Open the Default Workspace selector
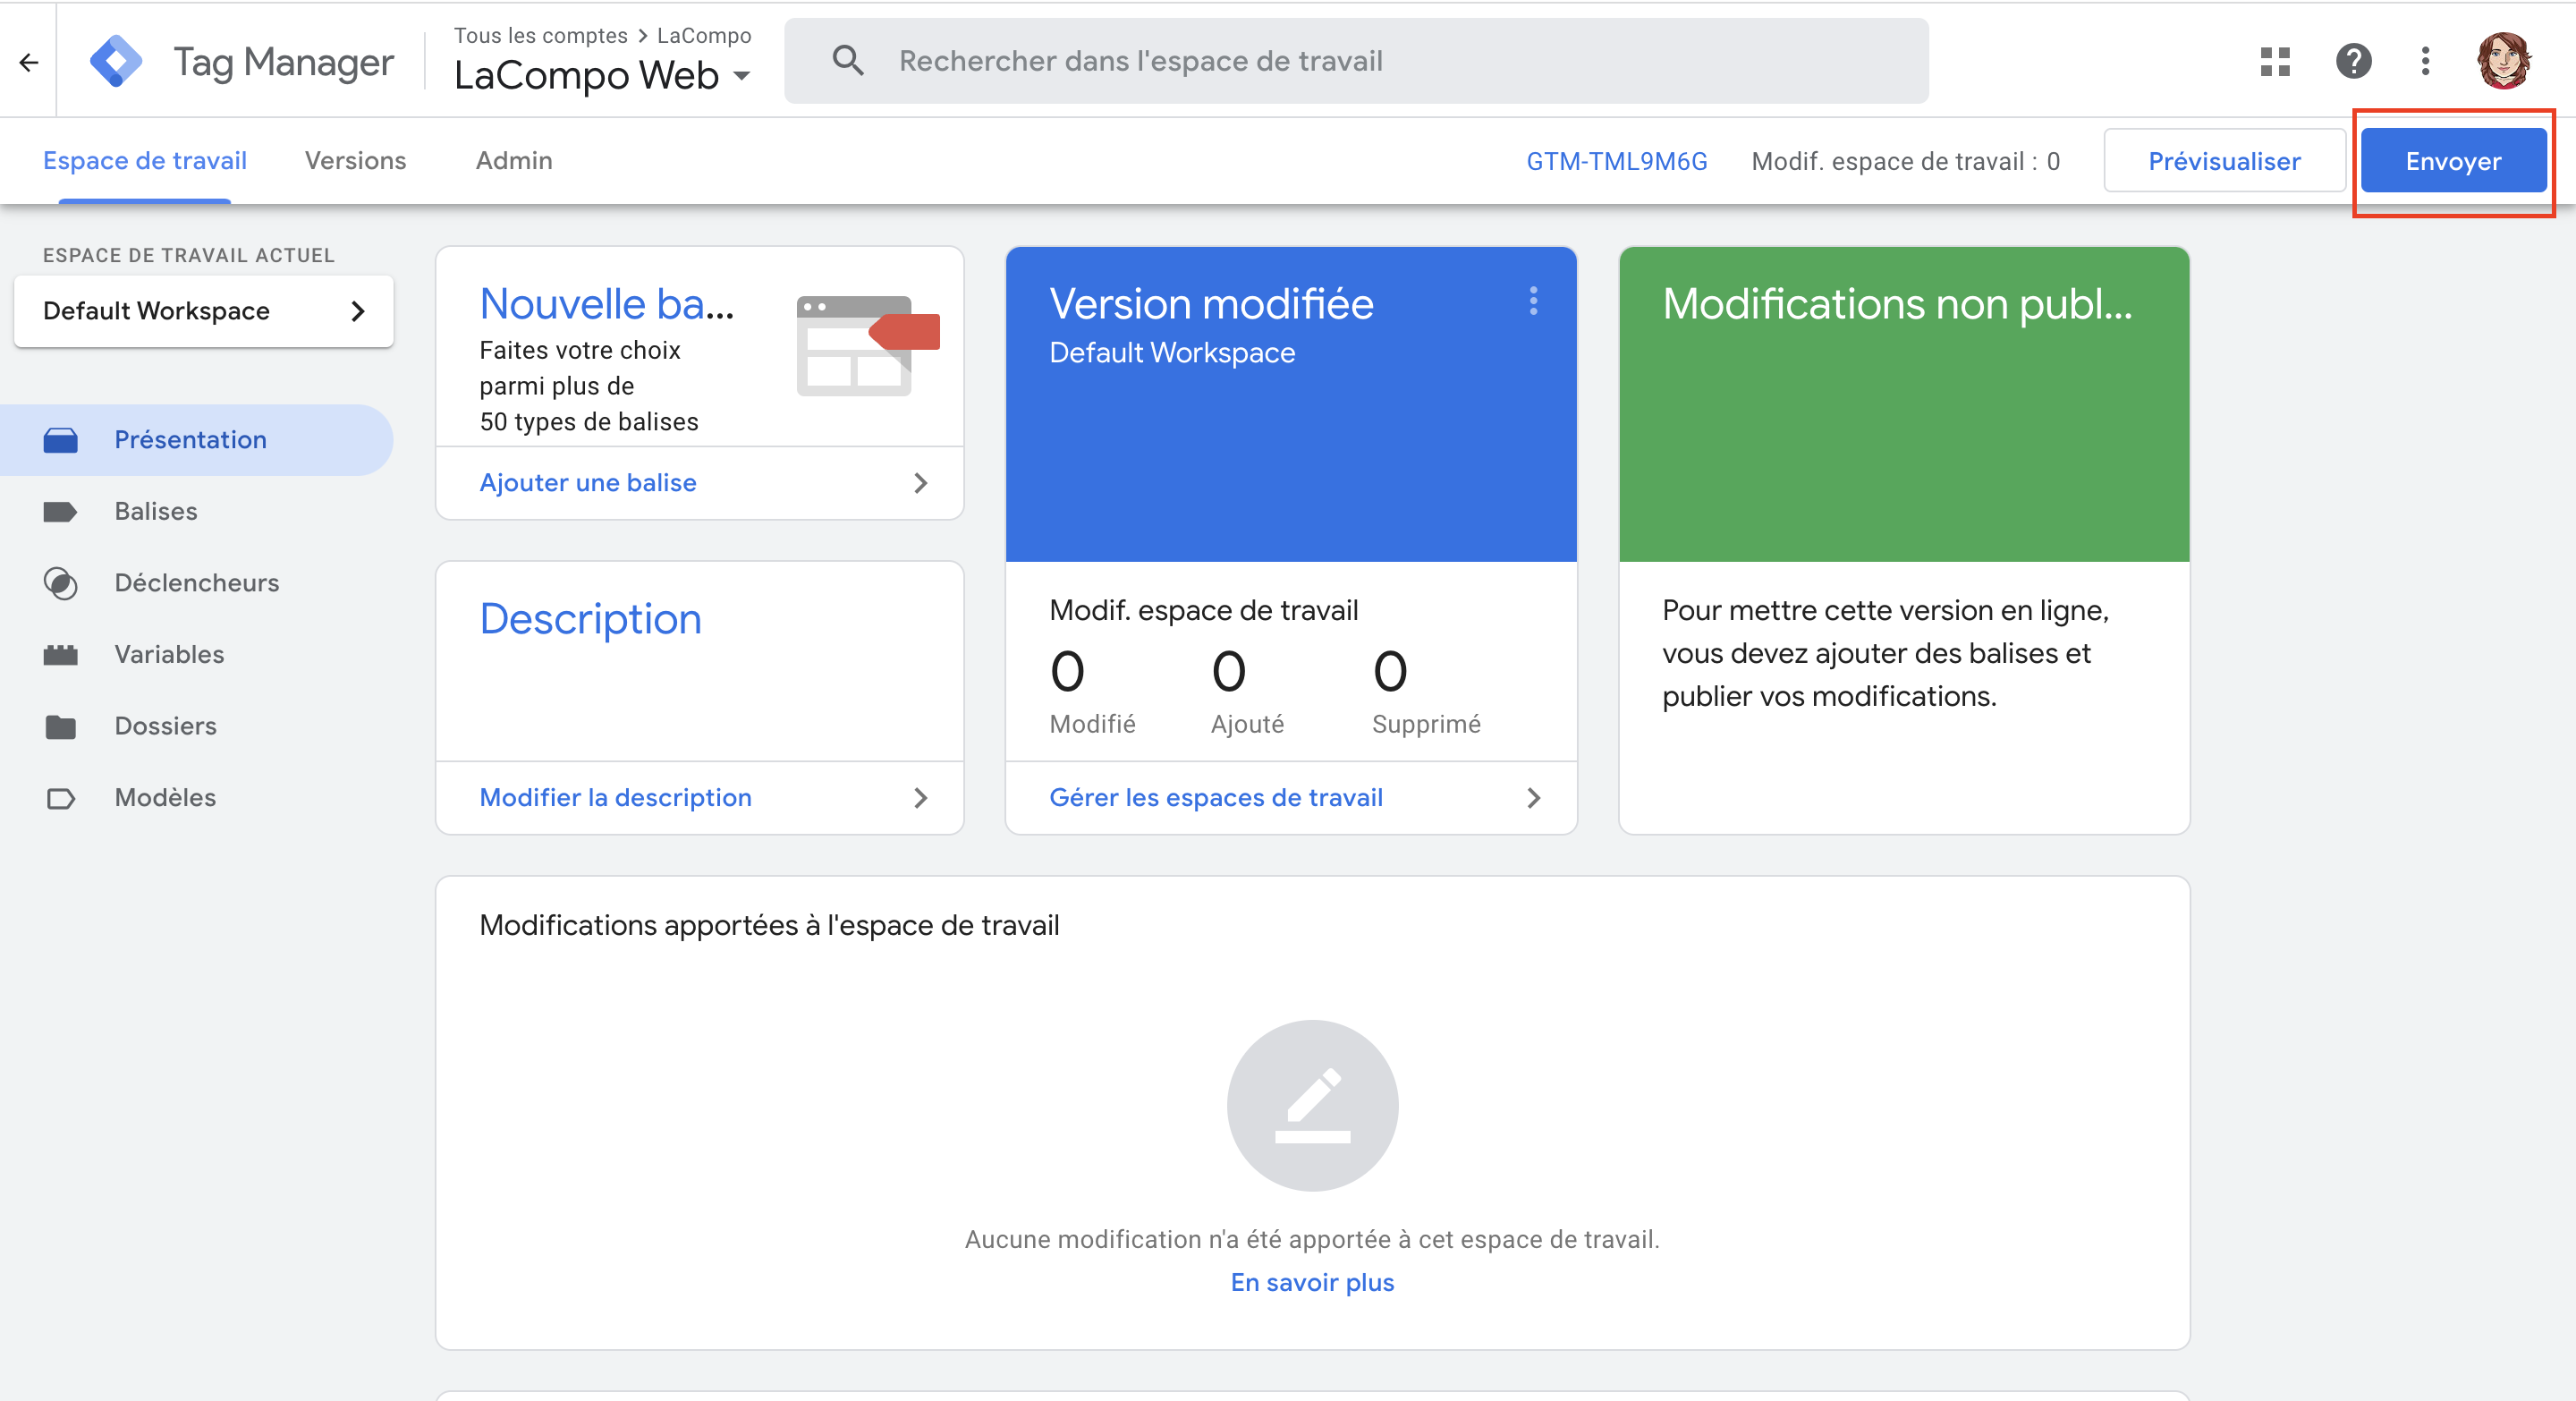 click(204, 311)
